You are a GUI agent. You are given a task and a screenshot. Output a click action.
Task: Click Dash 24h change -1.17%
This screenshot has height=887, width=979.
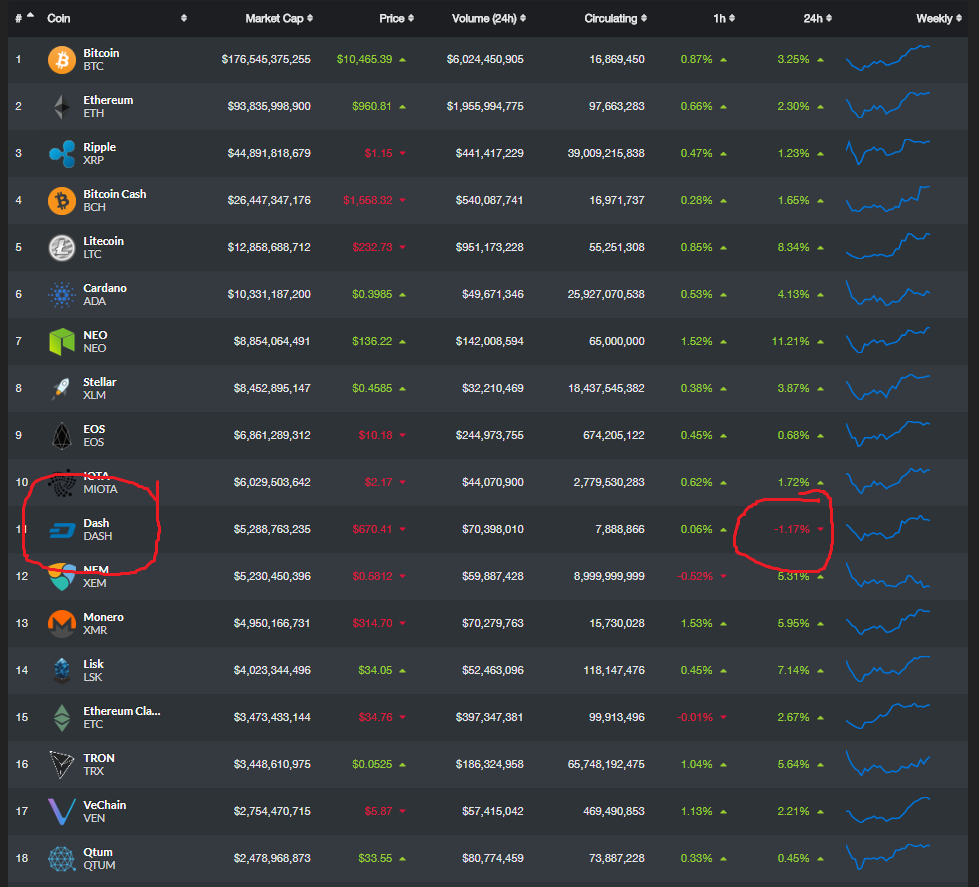tap(792, 529)
